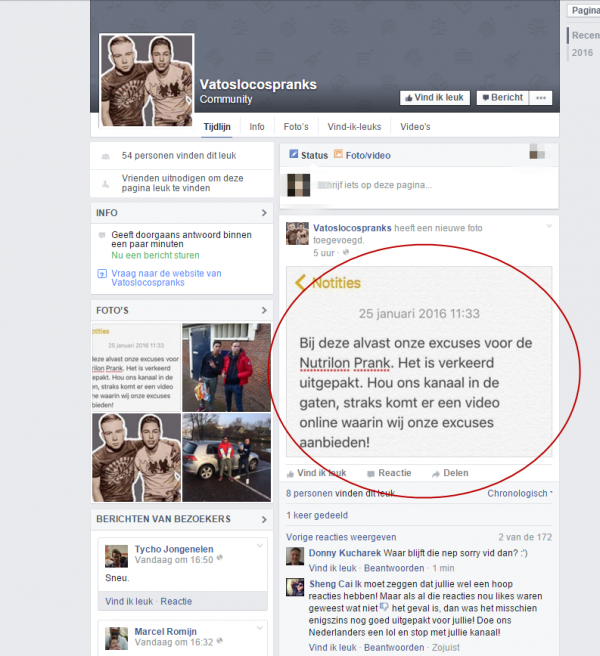Open the Vind-ik-leuks tab
This screenshot has width=600, height=656.
point(354,127)
